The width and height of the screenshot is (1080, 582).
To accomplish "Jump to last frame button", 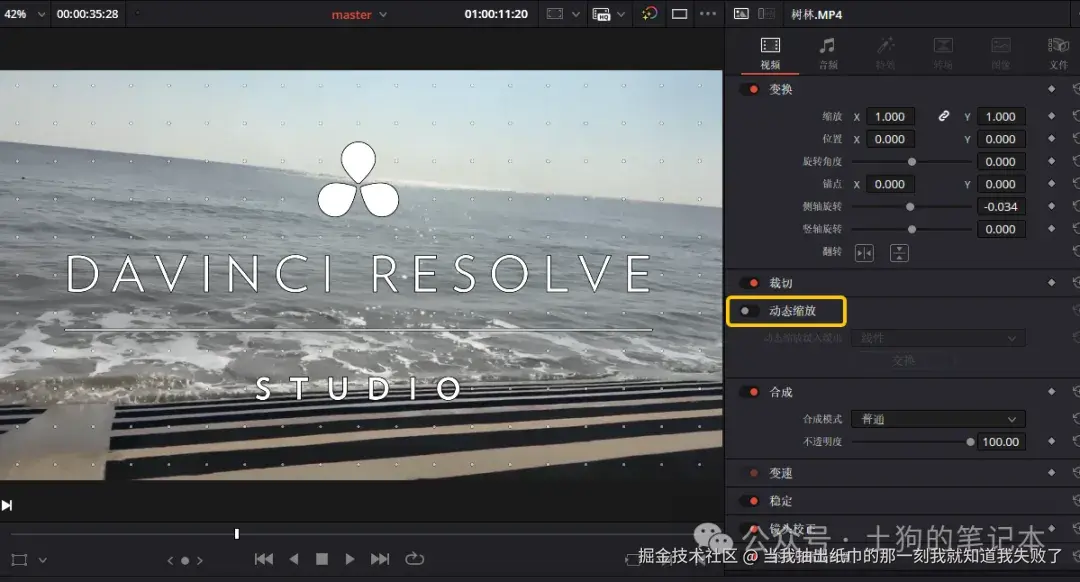I will (x=380, y=559).
